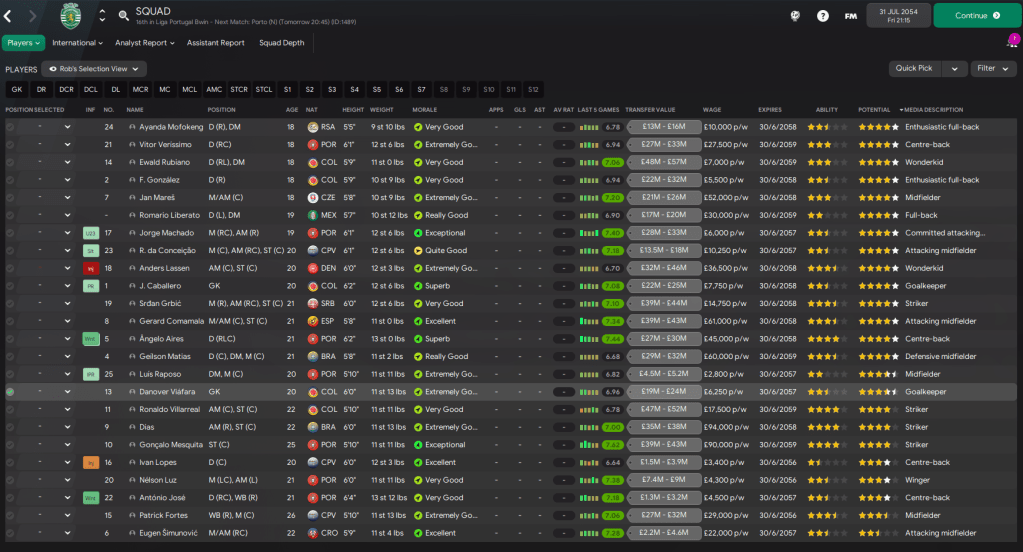Select the STCR position filter button
The width and height of the screenshot is (1023, 552).
[x=238, y=89]
